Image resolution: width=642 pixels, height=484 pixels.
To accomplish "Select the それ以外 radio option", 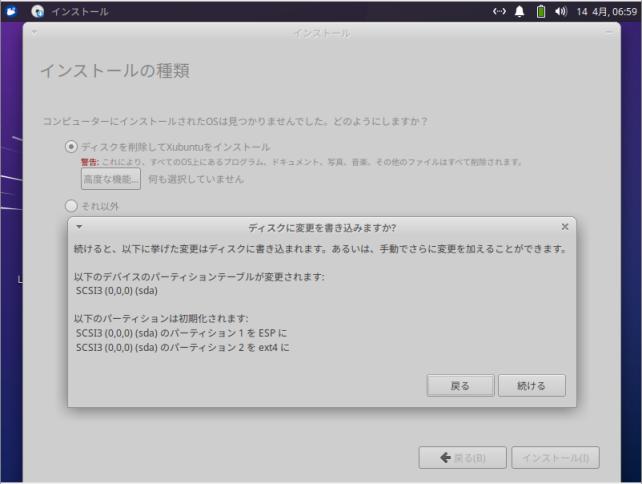I will coord(71,206).
